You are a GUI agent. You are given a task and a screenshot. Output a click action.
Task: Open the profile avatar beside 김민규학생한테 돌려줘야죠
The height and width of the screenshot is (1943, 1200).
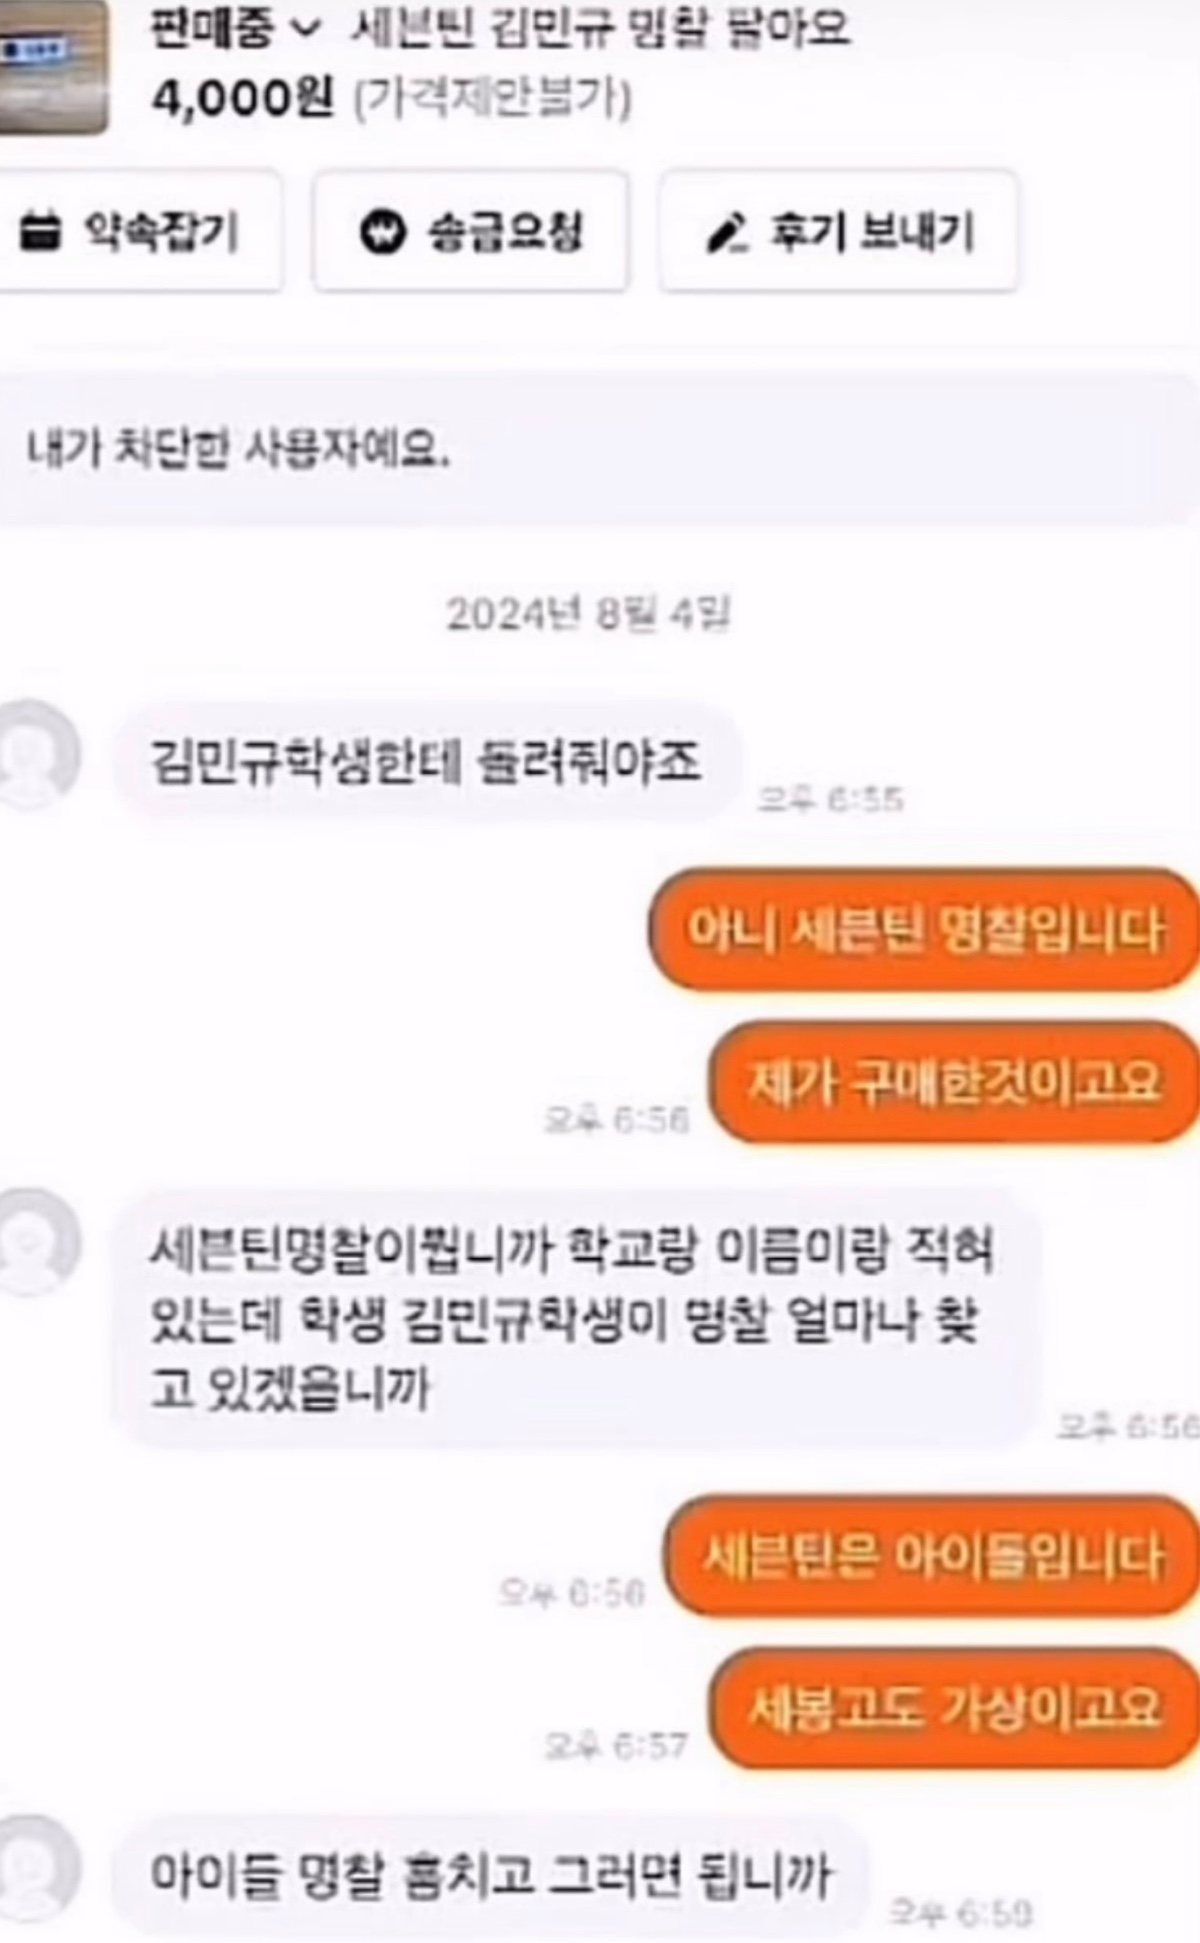point(38,755)
